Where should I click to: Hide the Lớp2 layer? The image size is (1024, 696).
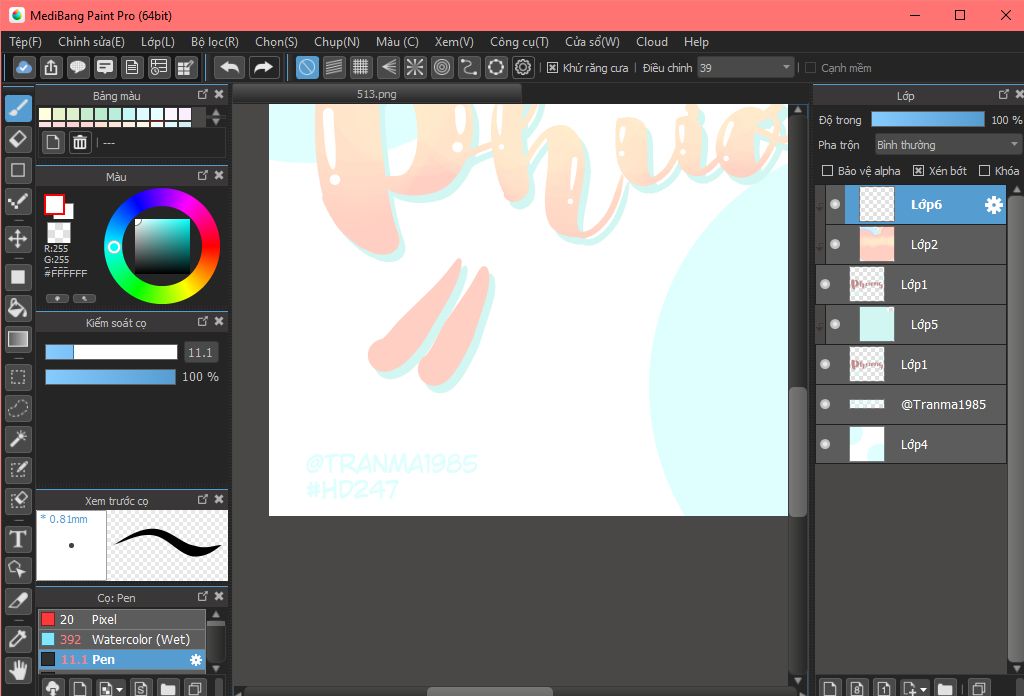point(835,244)
